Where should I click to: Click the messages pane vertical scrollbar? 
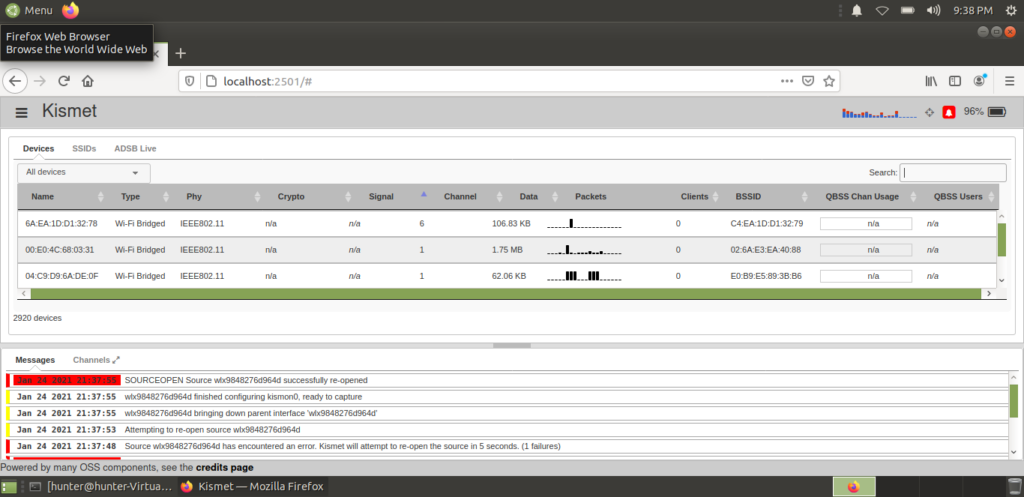(1014, 401)
